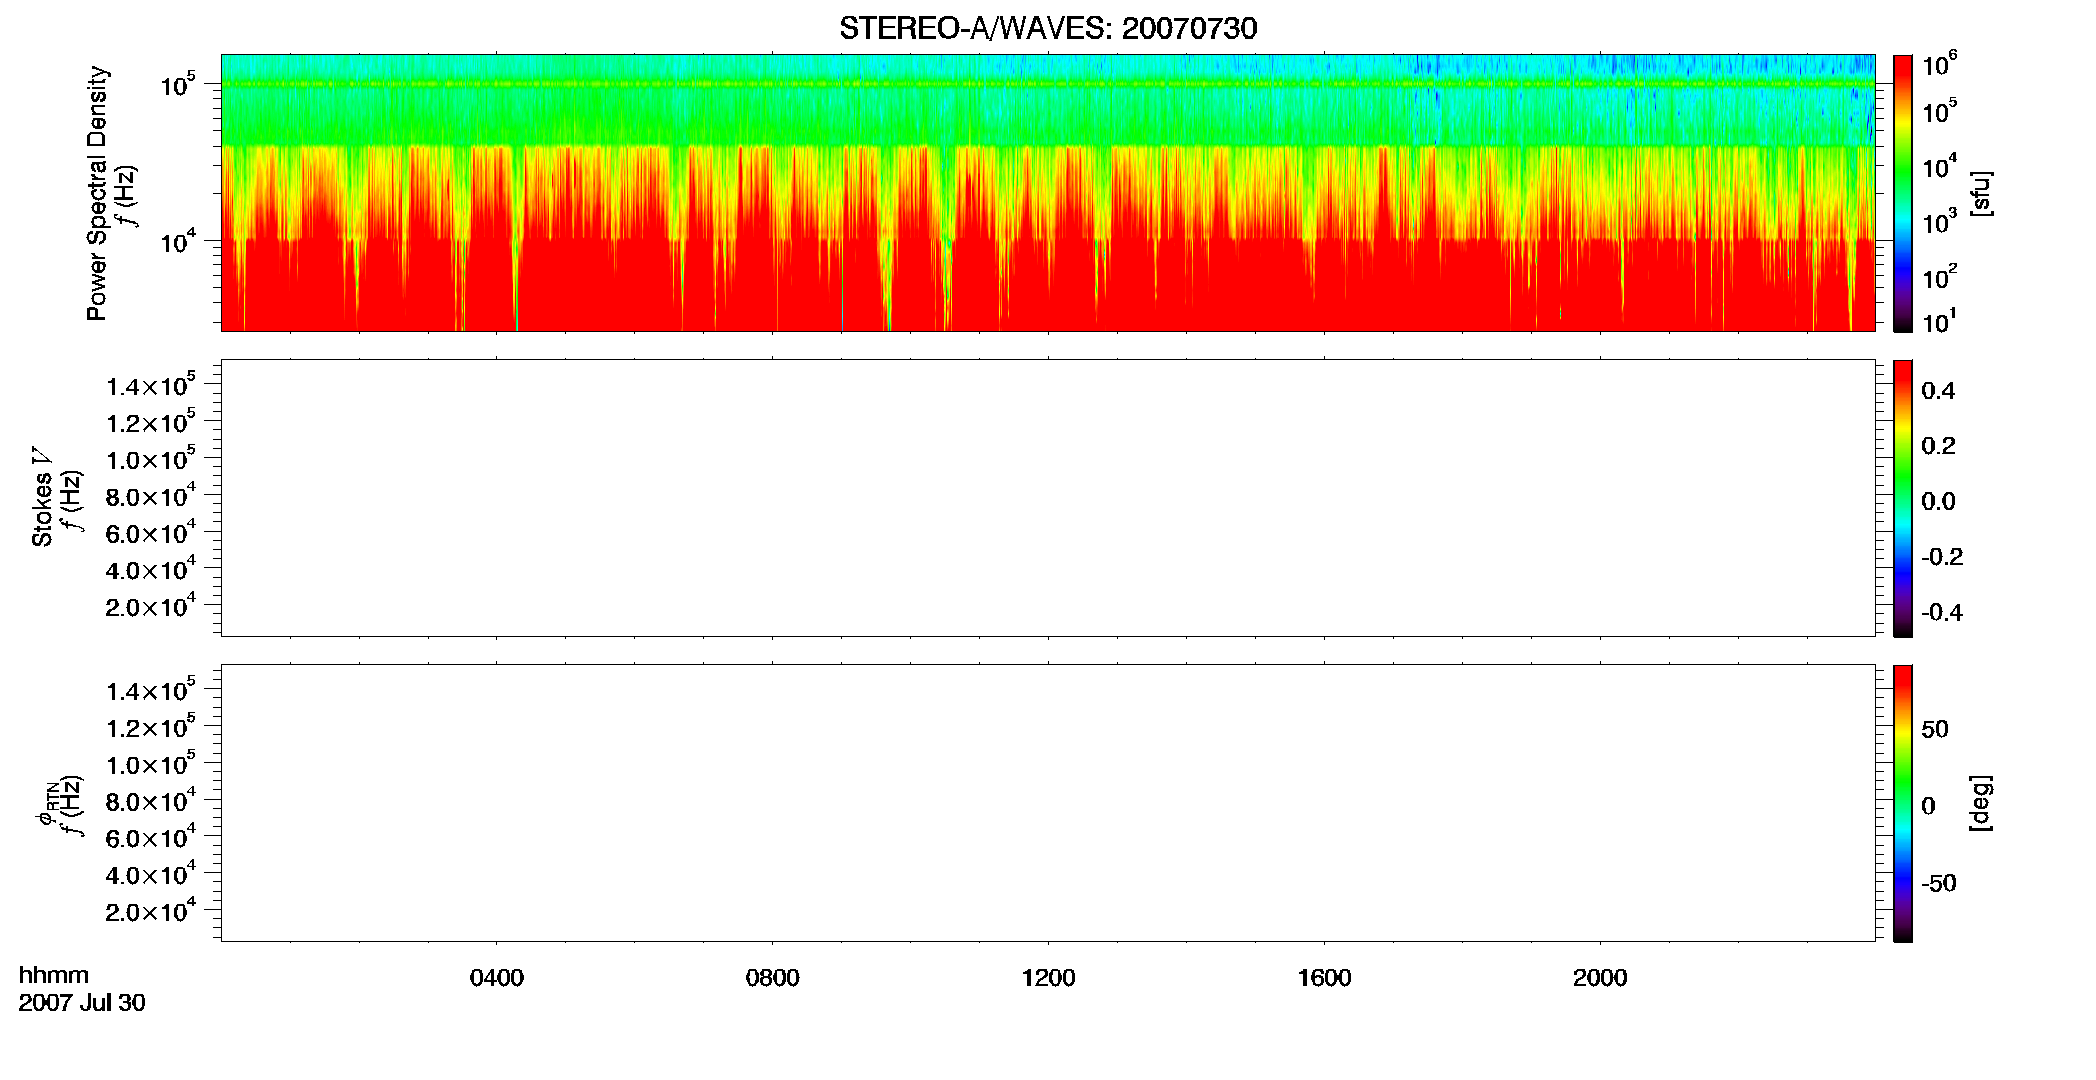
Task: Click the "0.2" label on Stokes color bar
Action: pyautogui.click(x=1938, y=446)
